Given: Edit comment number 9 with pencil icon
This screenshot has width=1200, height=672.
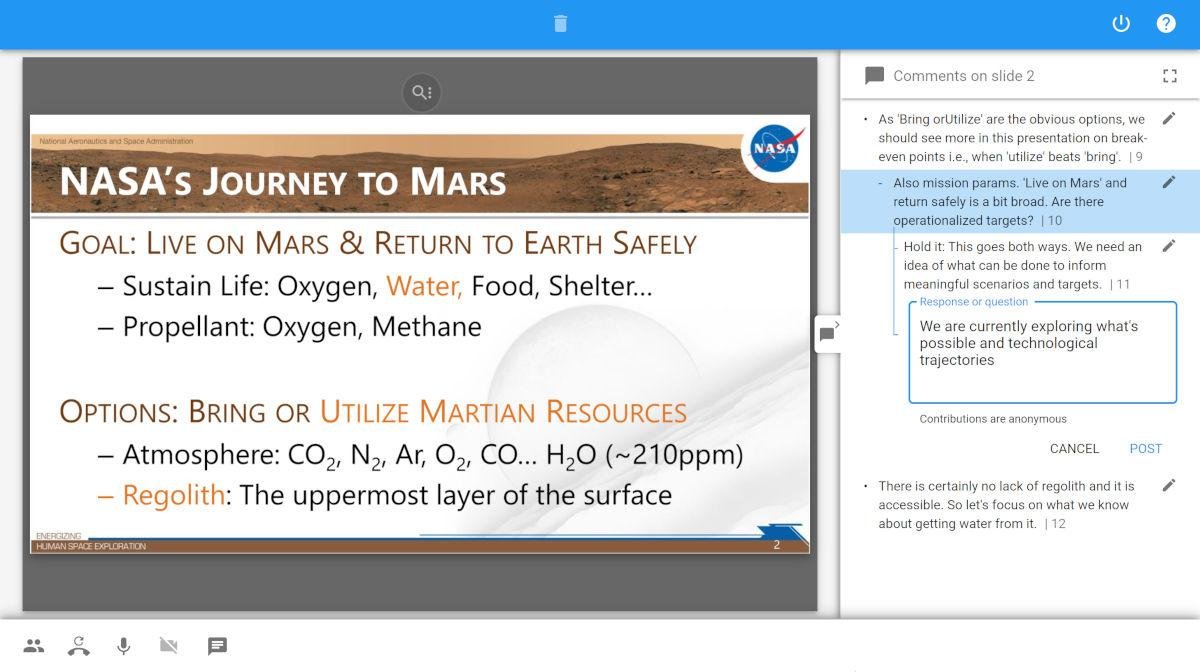Looking at the screenshot, I should pyautogui.click(x=1169, y=119).
